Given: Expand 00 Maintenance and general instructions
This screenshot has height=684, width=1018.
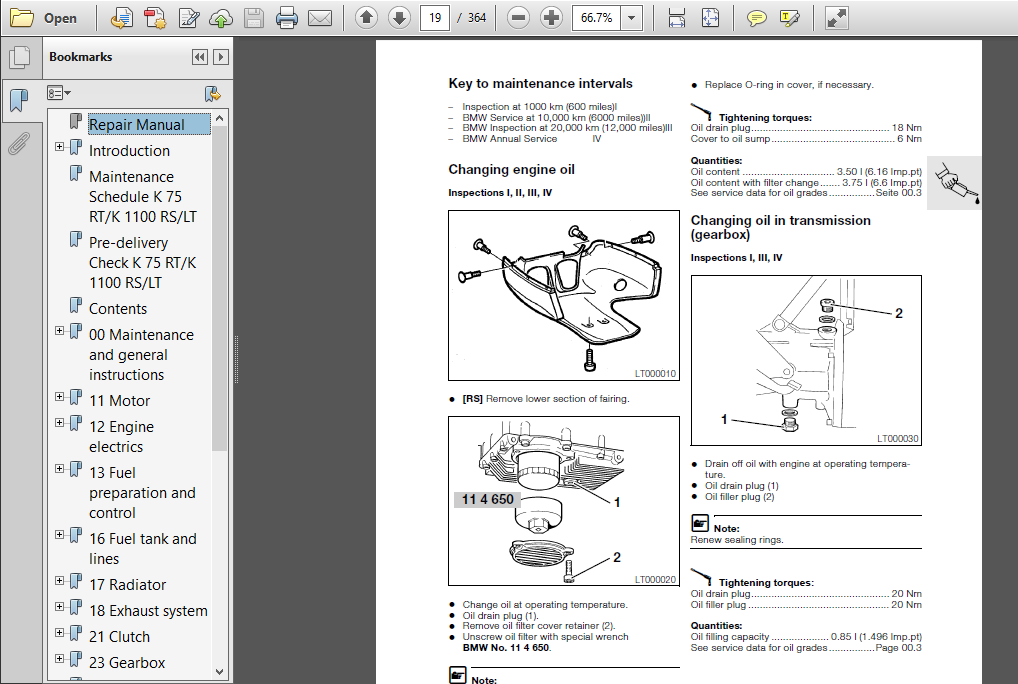Looking at the screenshot, I should tap(60, 331).
